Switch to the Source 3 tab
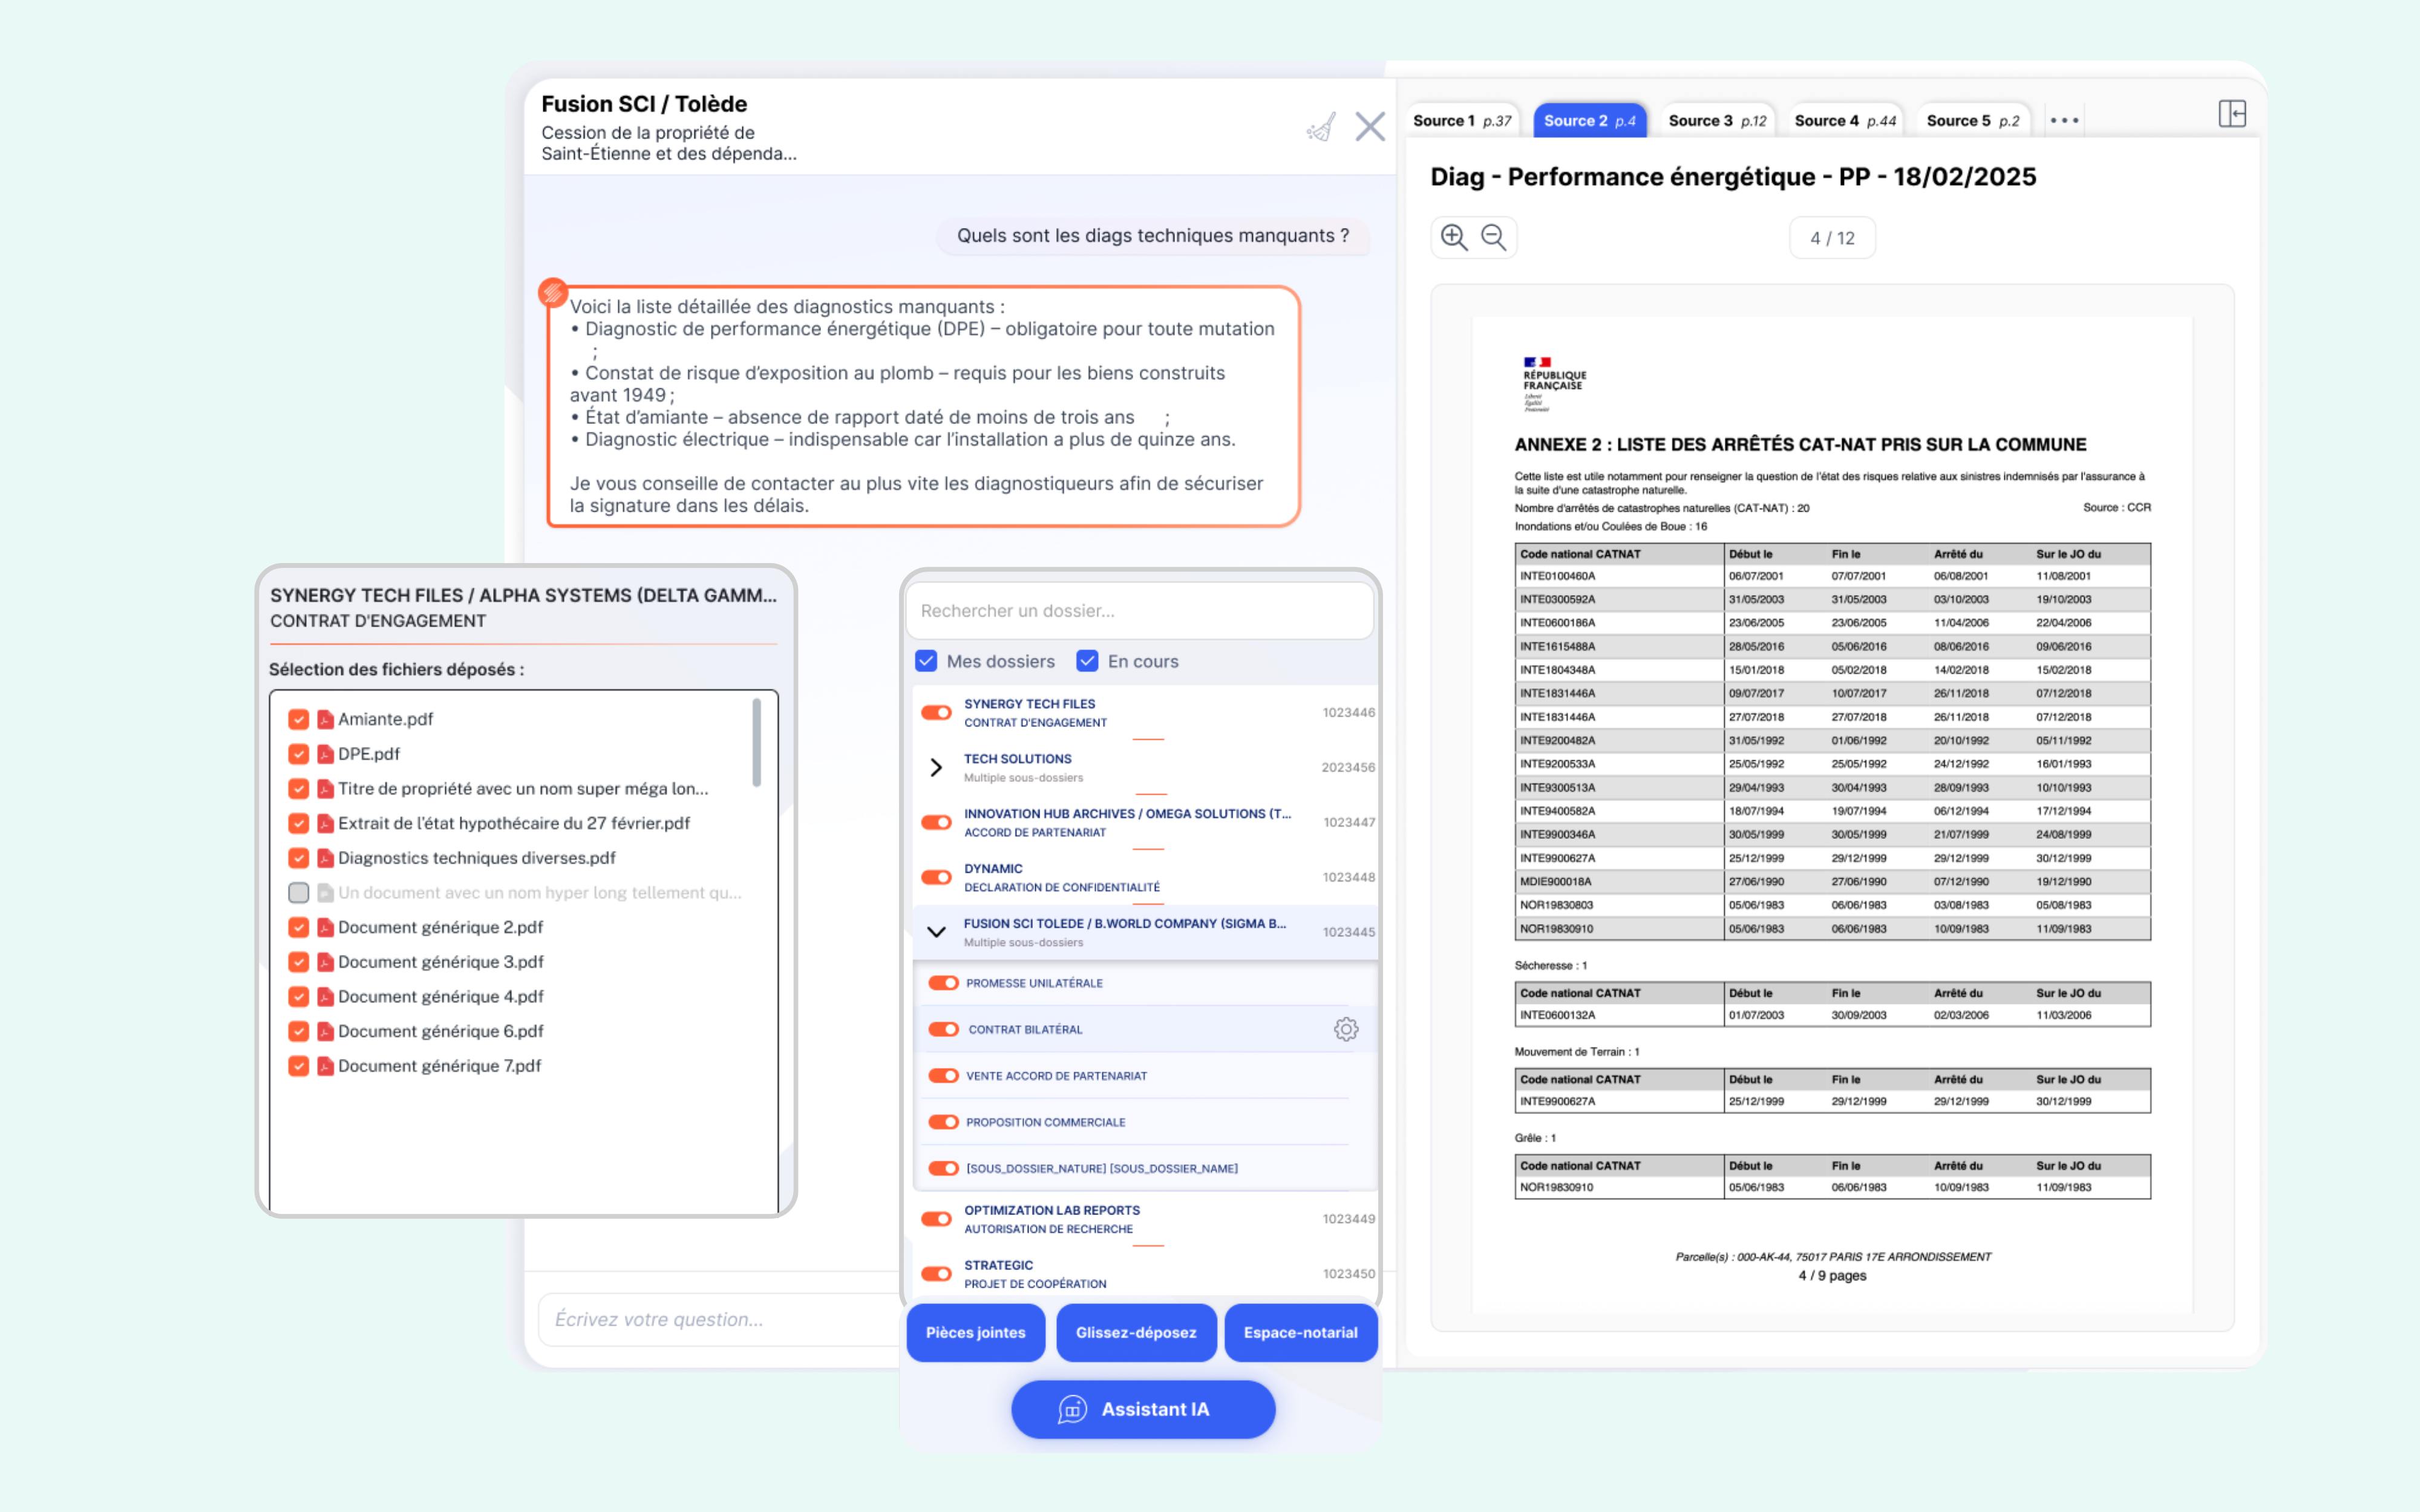The height and width of the screenshot is (1512, 2420). 1716,121
